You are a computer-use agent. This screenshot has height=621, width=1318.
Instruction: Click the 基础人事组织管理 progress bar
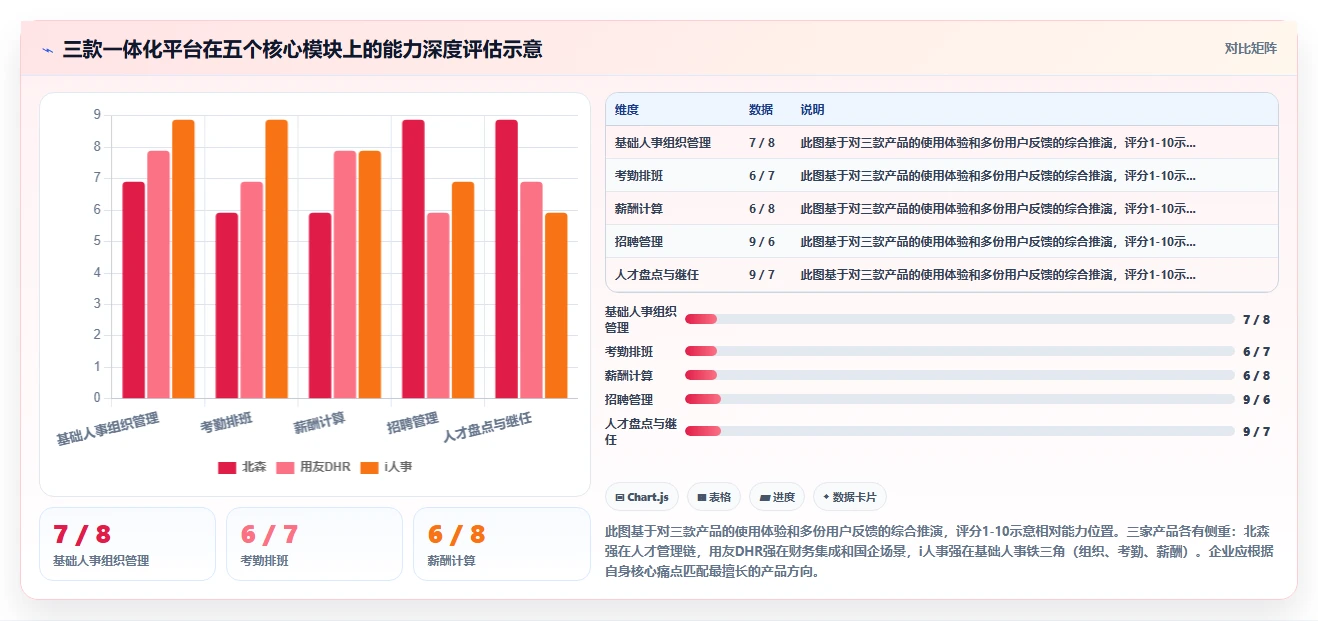click(x=960, y=319)
